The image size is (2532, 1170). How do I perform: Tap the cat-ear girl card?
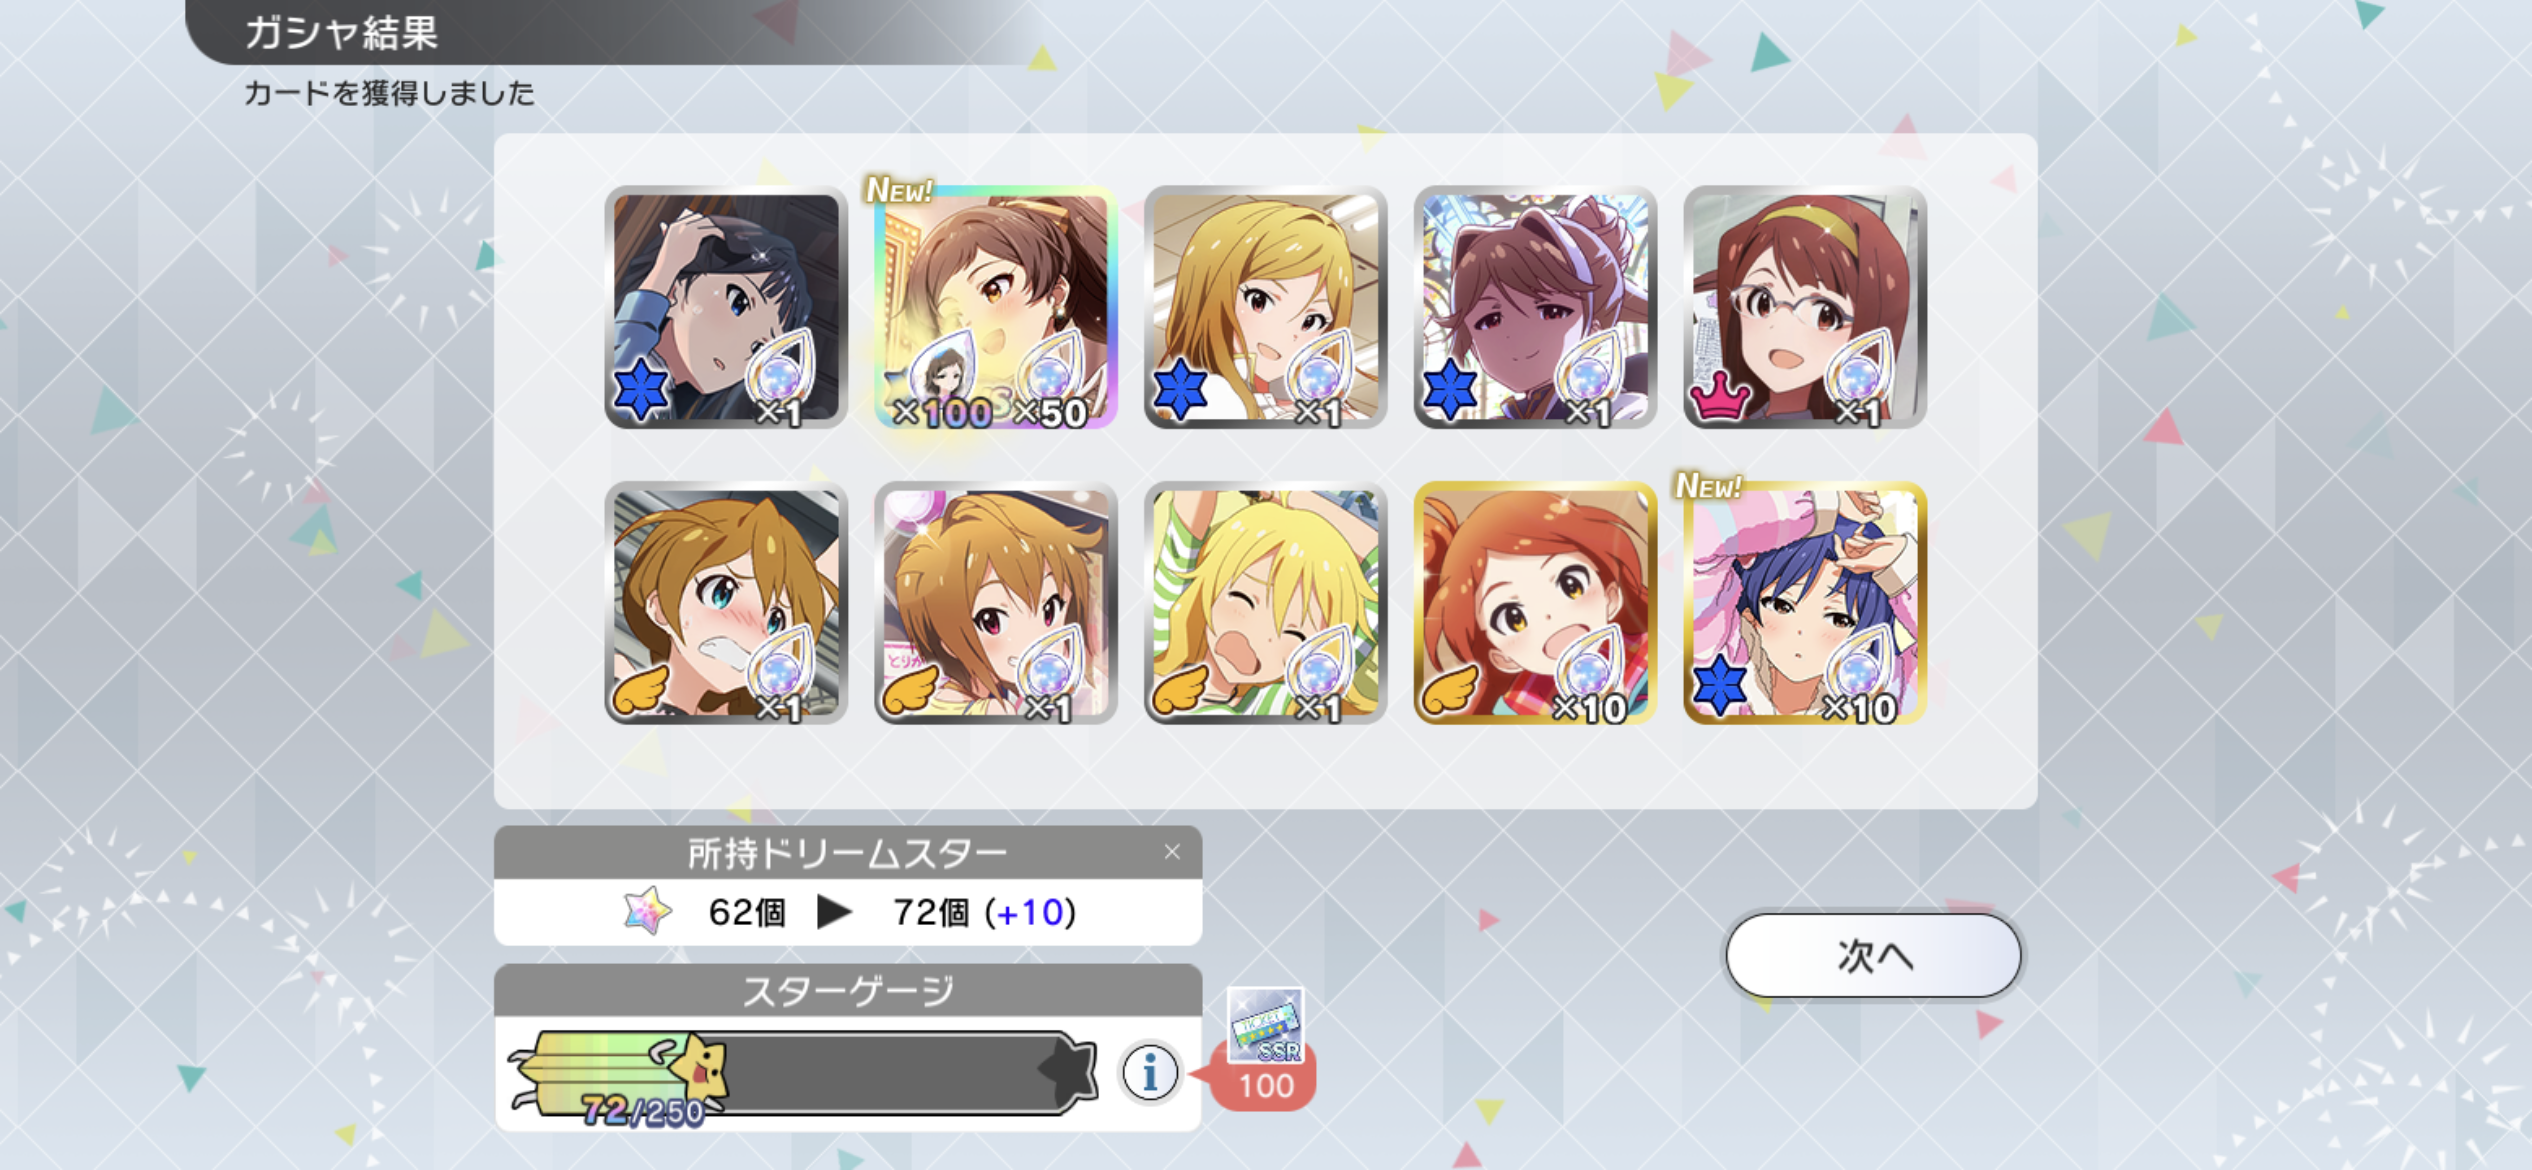1536,307
